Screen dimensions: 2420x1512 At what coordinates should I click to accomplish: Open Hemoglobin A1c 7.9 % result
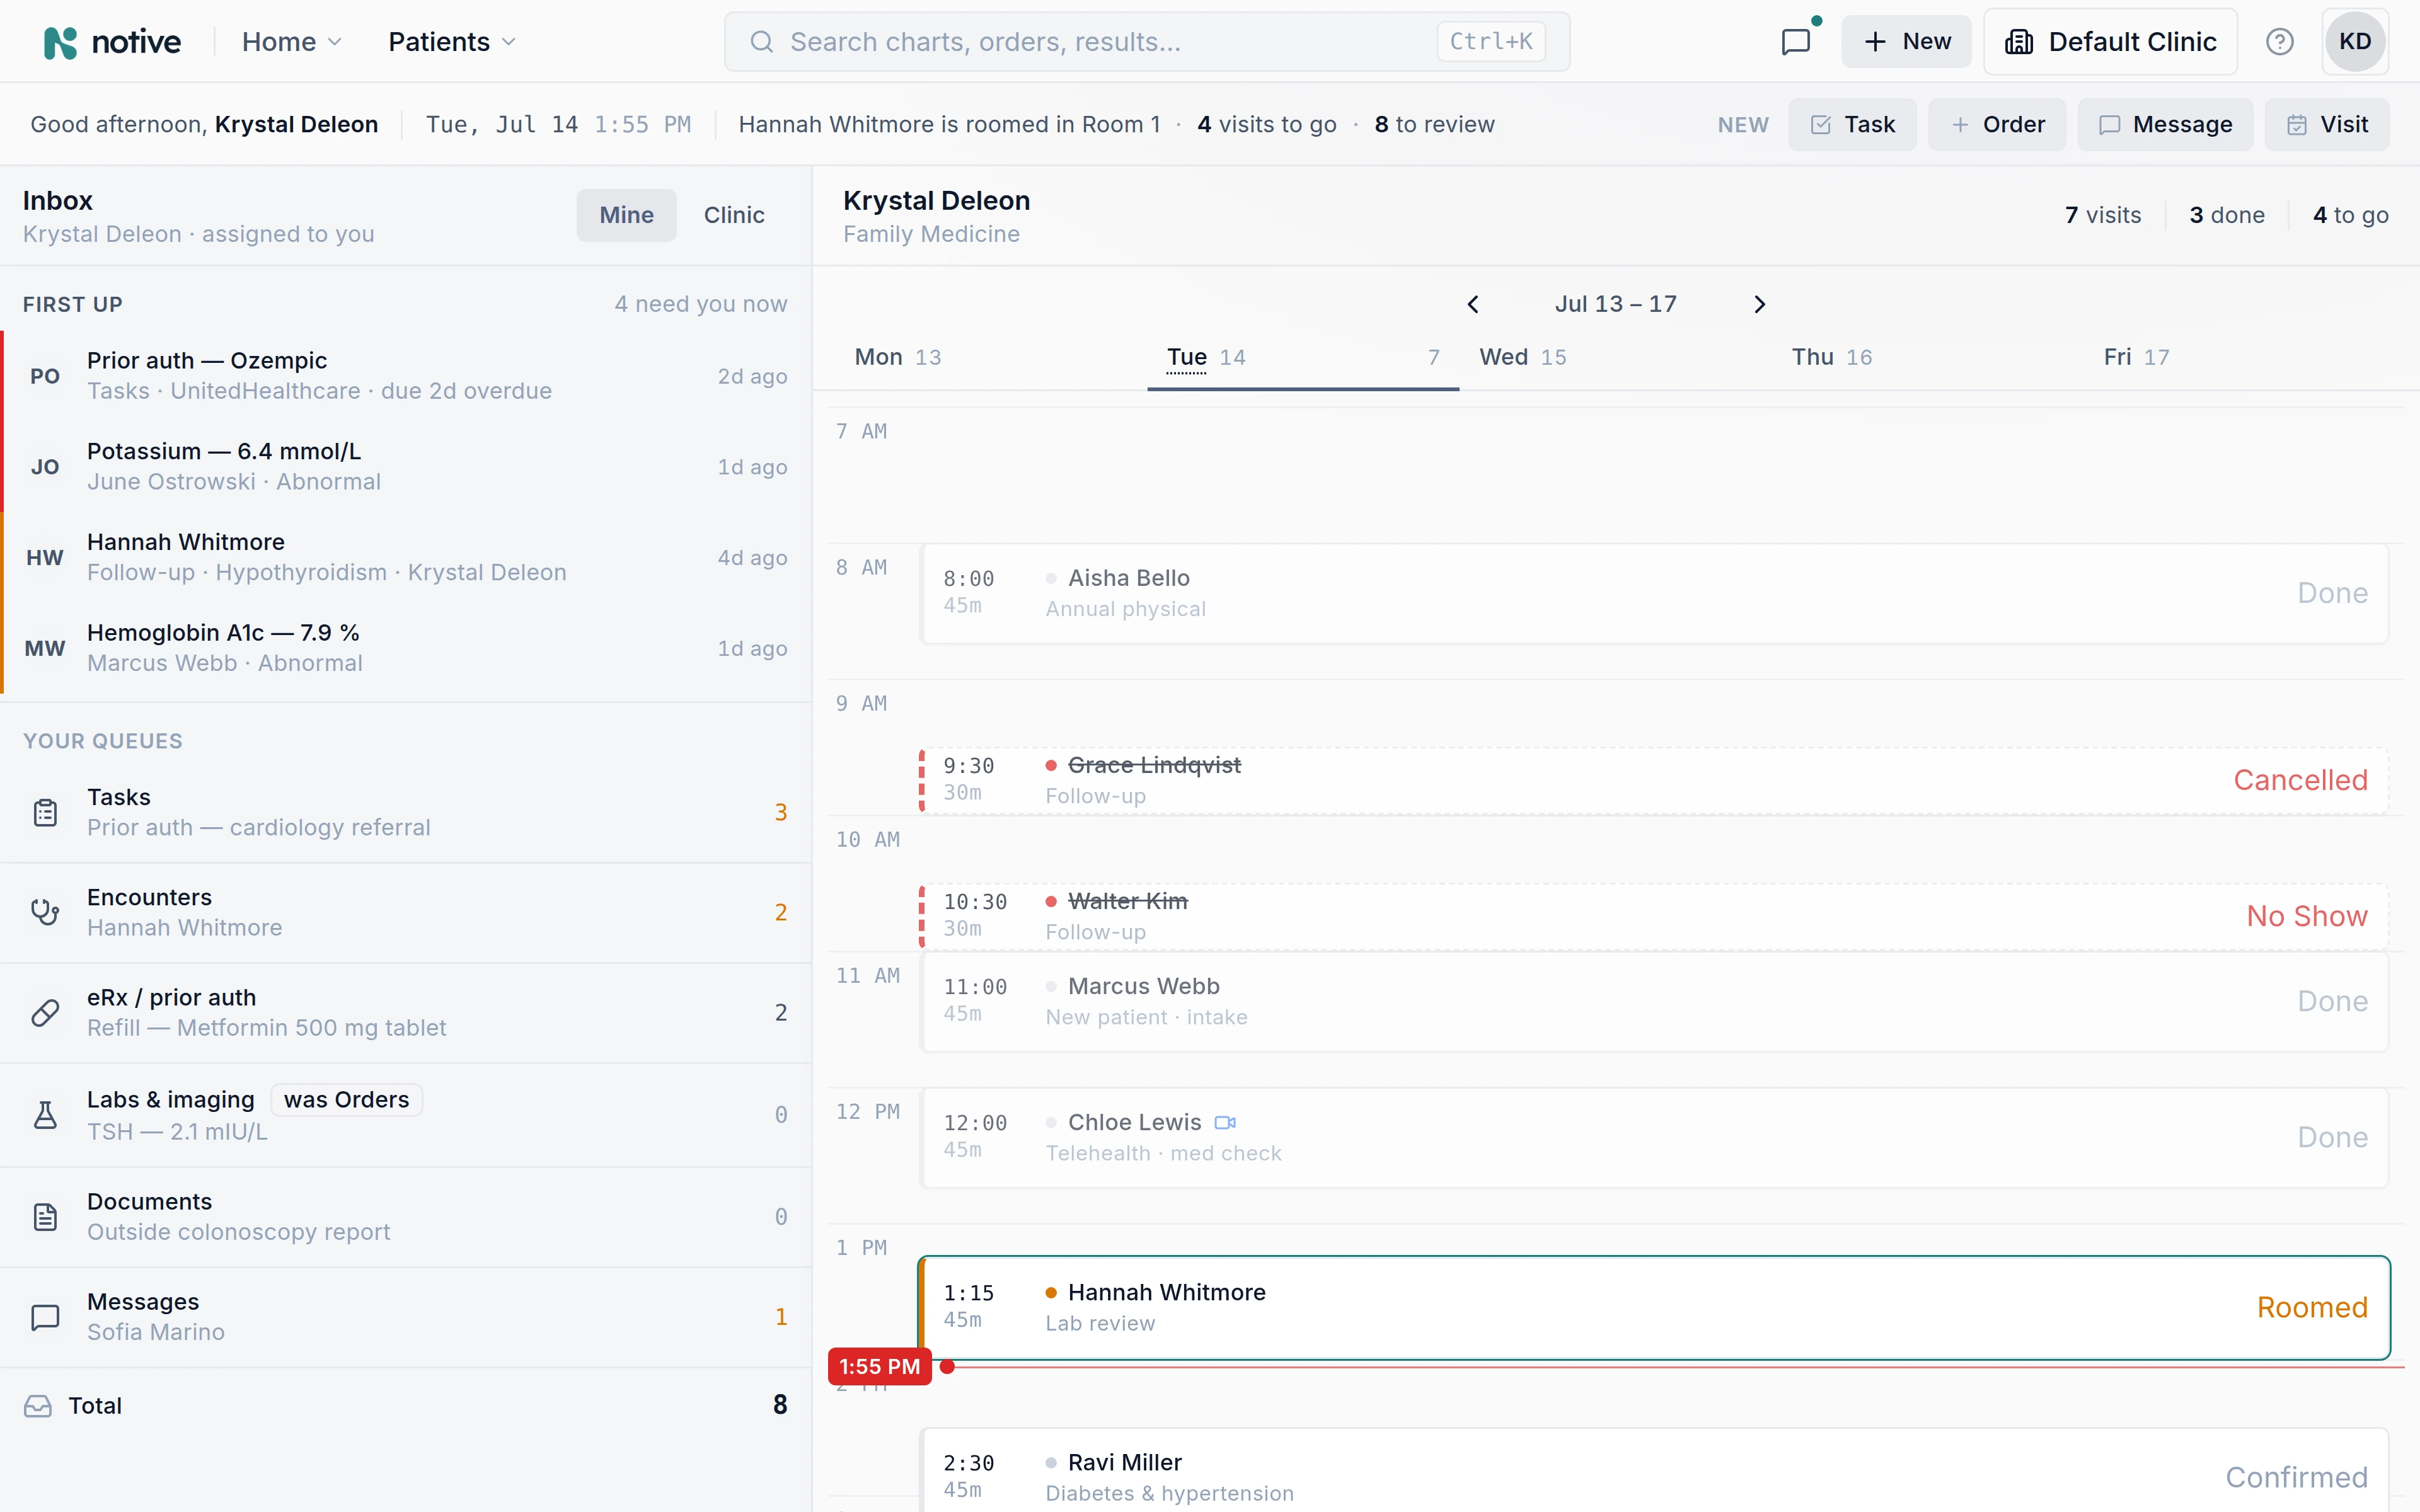tap(406, 649)
